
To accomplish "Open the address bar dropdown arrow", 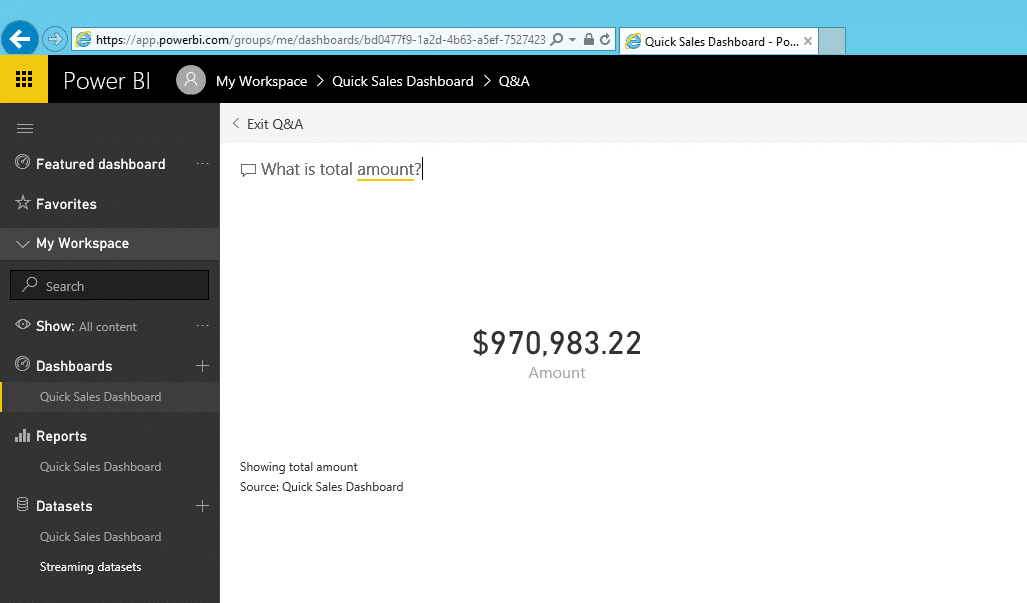I will (x=572, y=40).
